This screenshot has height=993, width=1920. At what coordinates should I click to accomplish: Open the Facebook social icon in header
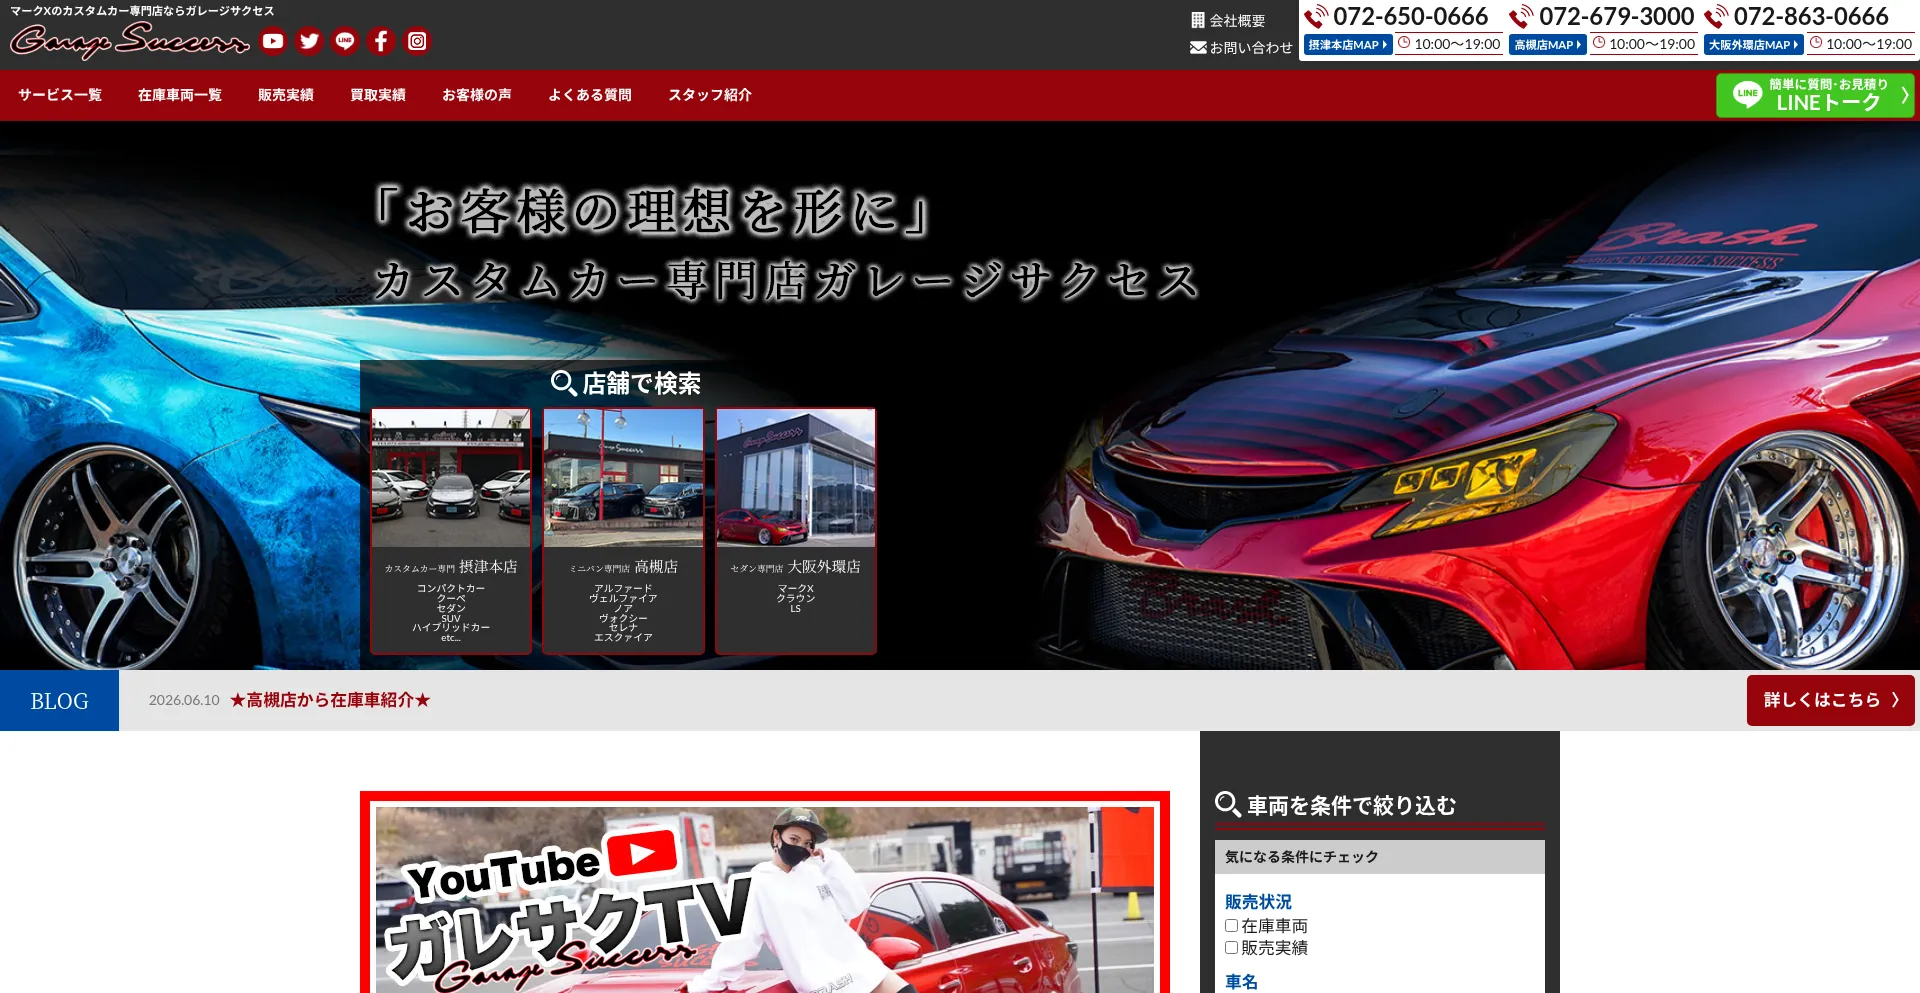pyautogui.click(x=381, y=41)
